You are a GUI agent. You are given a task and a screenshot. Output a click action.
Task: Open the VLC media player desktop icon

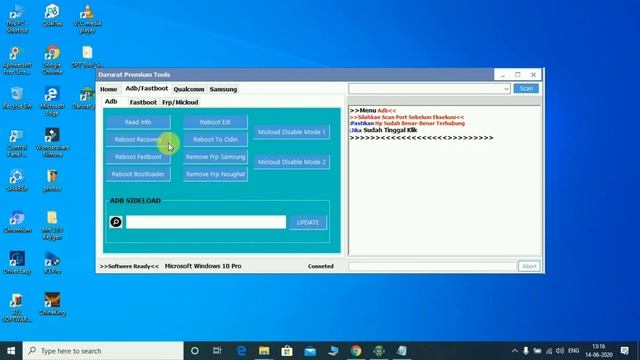pyautogui.click(x=87, y=18)
